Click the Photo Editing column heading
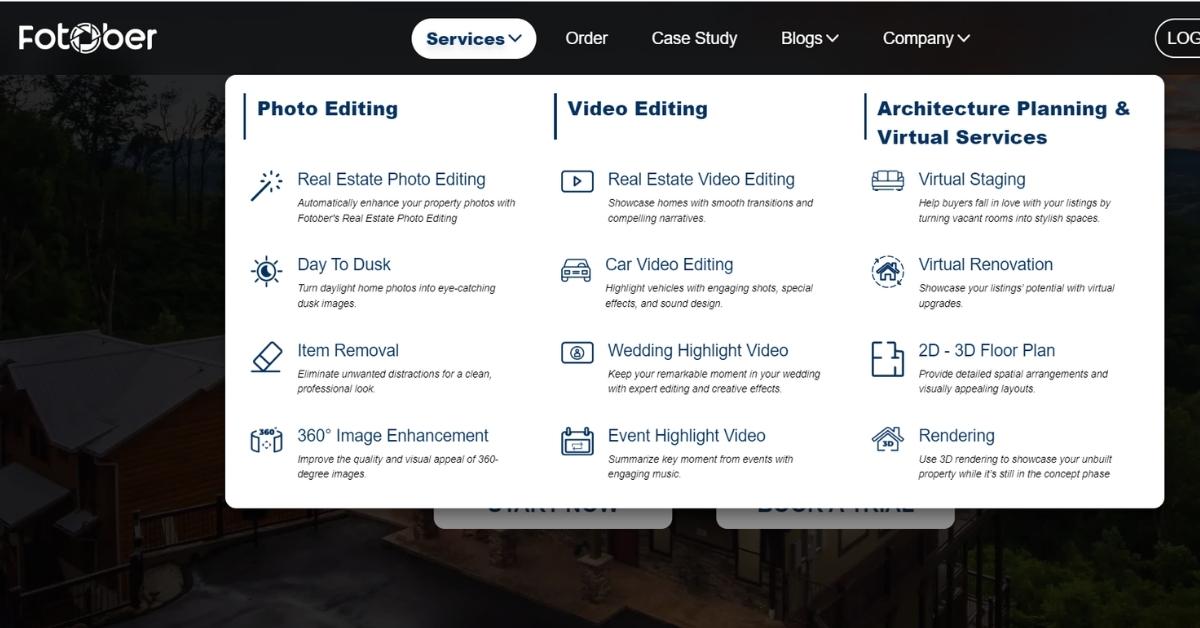Viewport: 1200px width, 628px height. (327, 108)
